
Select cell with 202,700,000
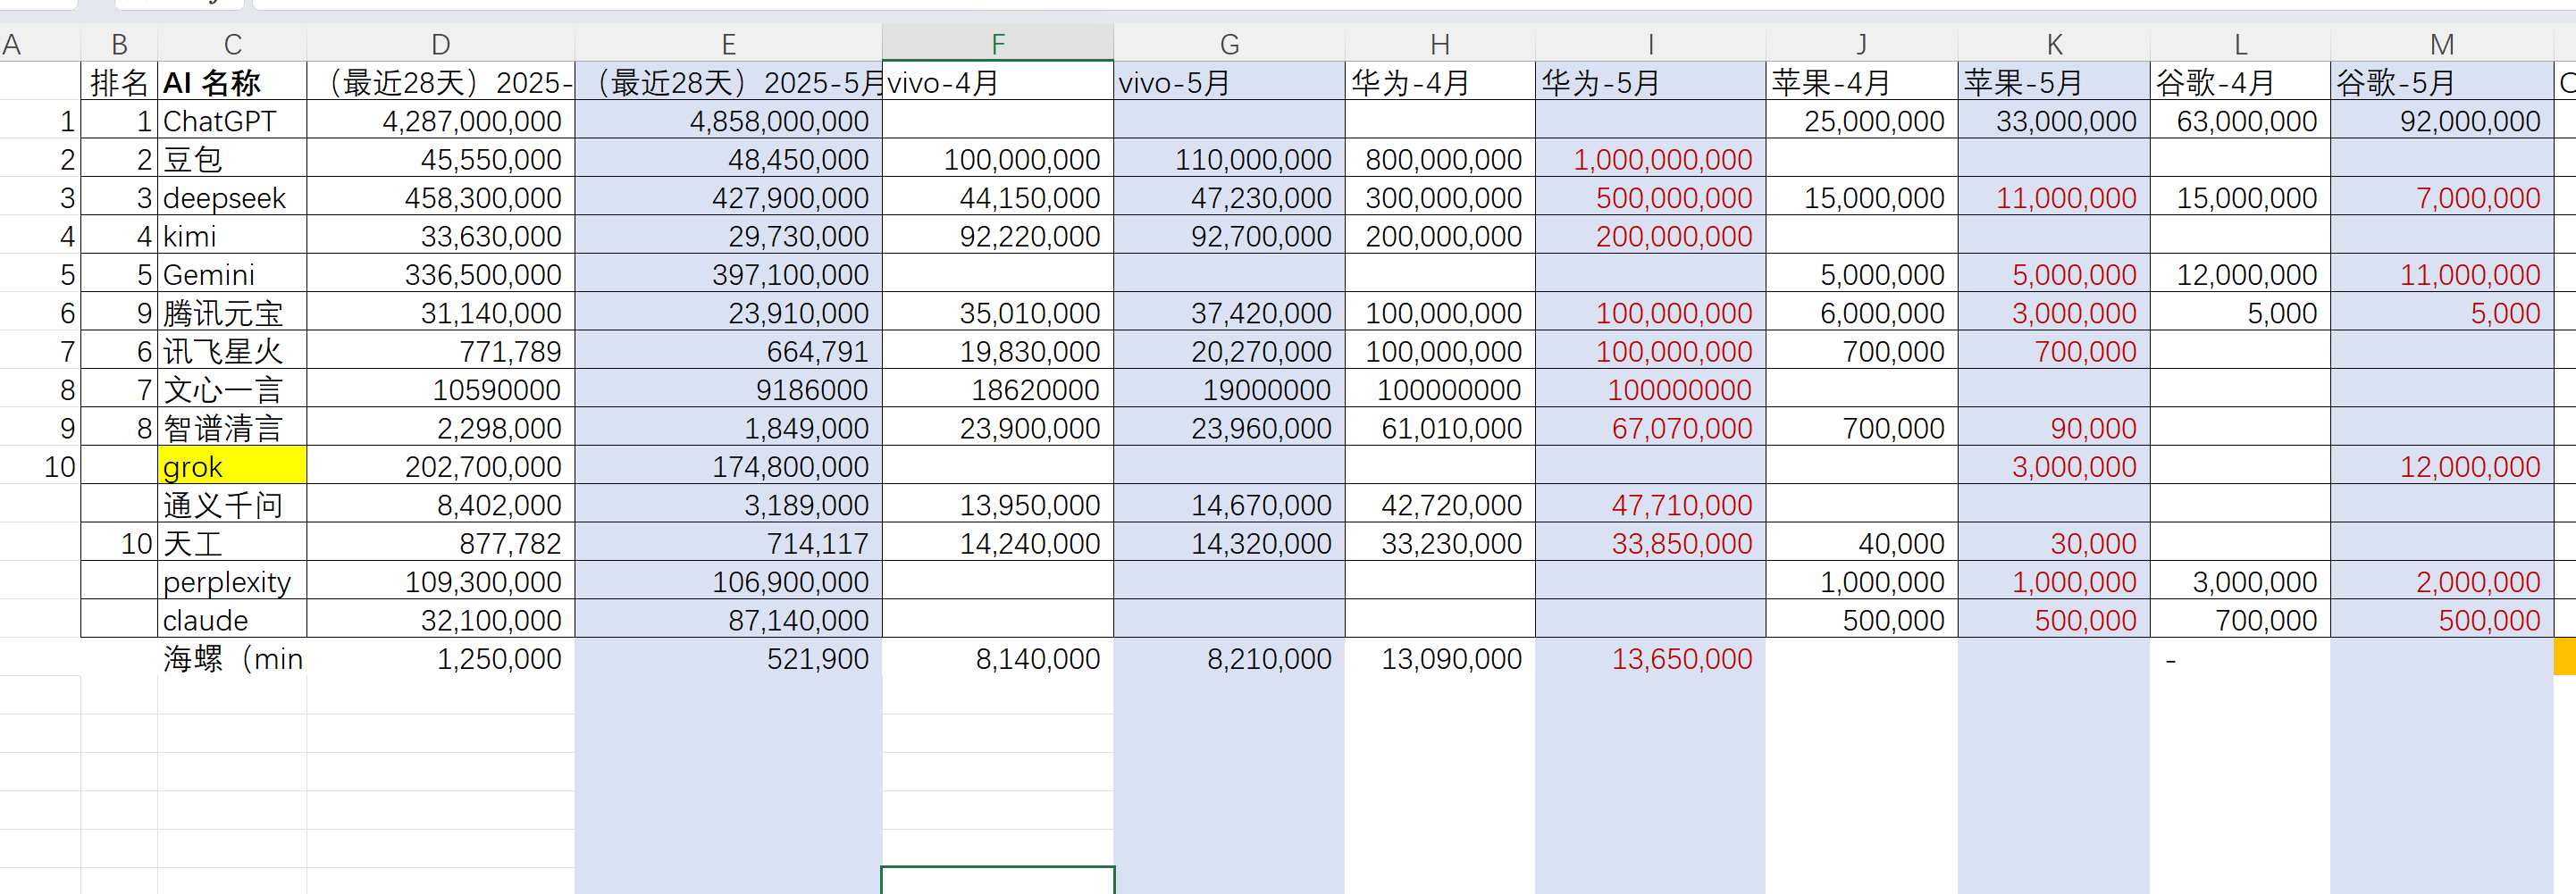440,466
